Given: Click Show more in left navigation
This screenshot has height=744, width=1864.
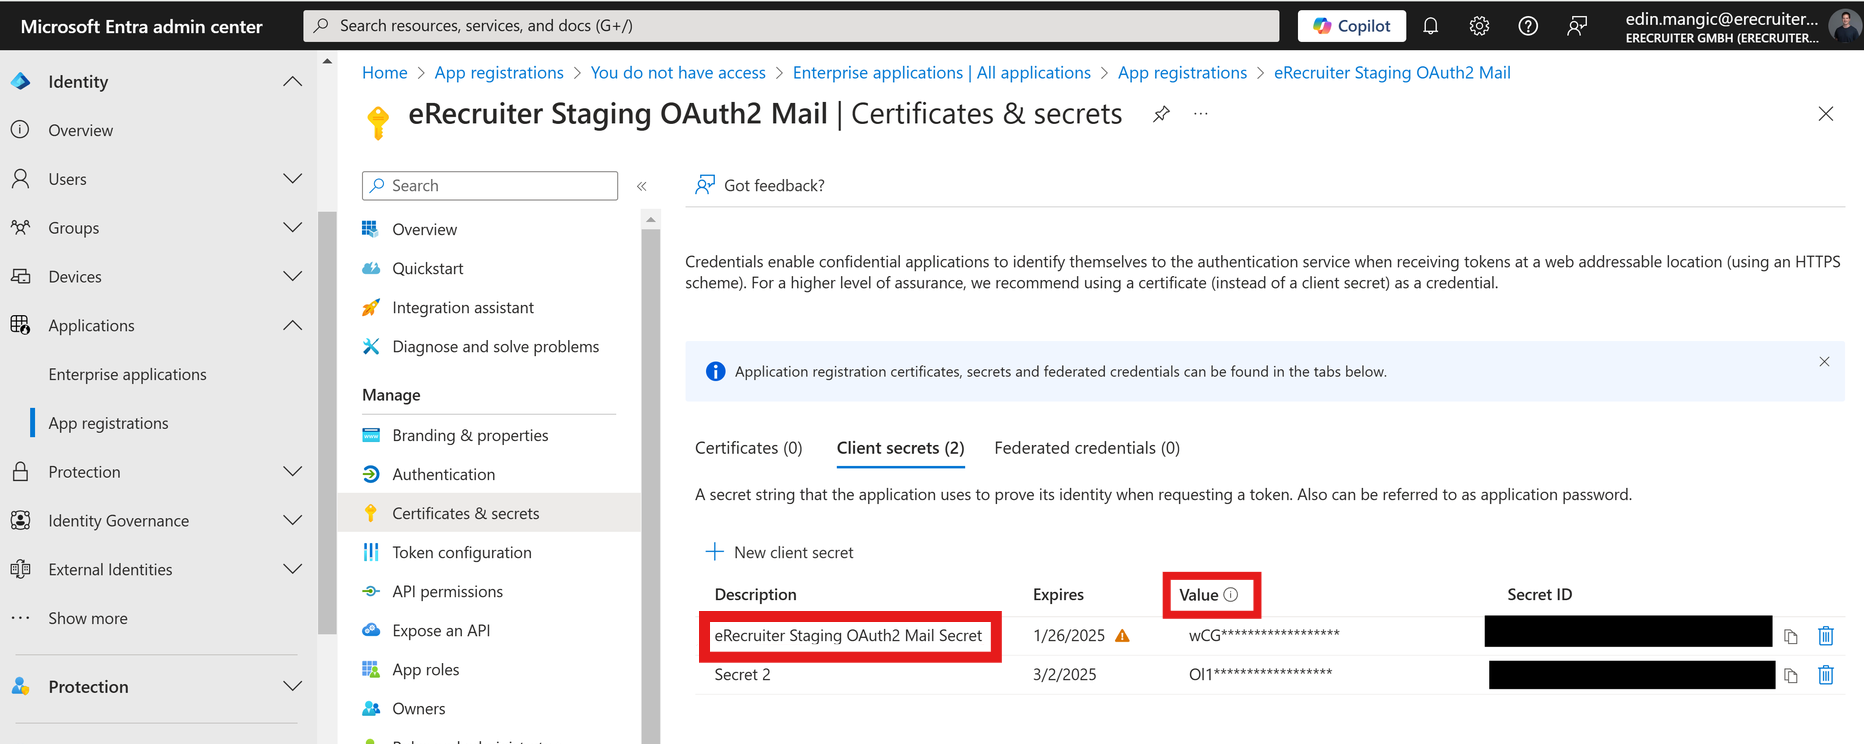Looking at the screenshot, I should click(88, 618).
